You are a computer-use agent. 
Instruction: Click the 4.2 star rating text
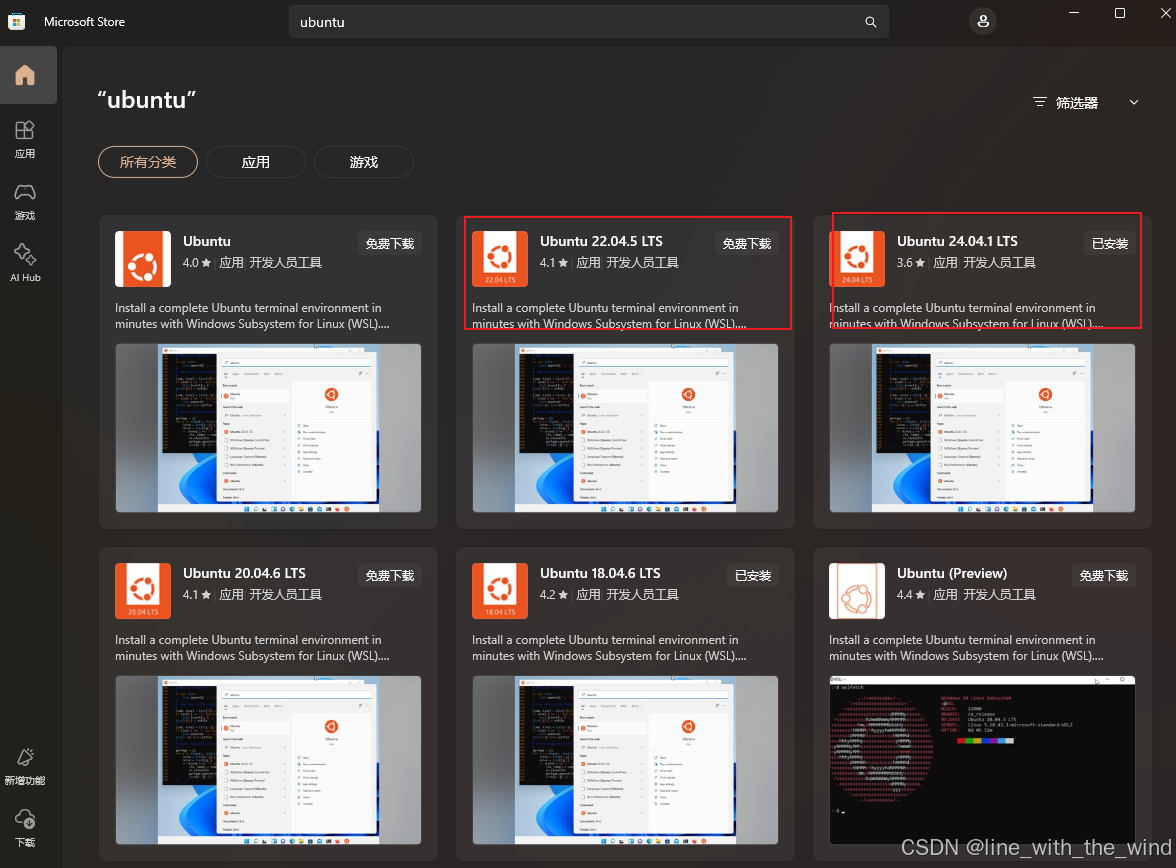[x=554, y=594]
